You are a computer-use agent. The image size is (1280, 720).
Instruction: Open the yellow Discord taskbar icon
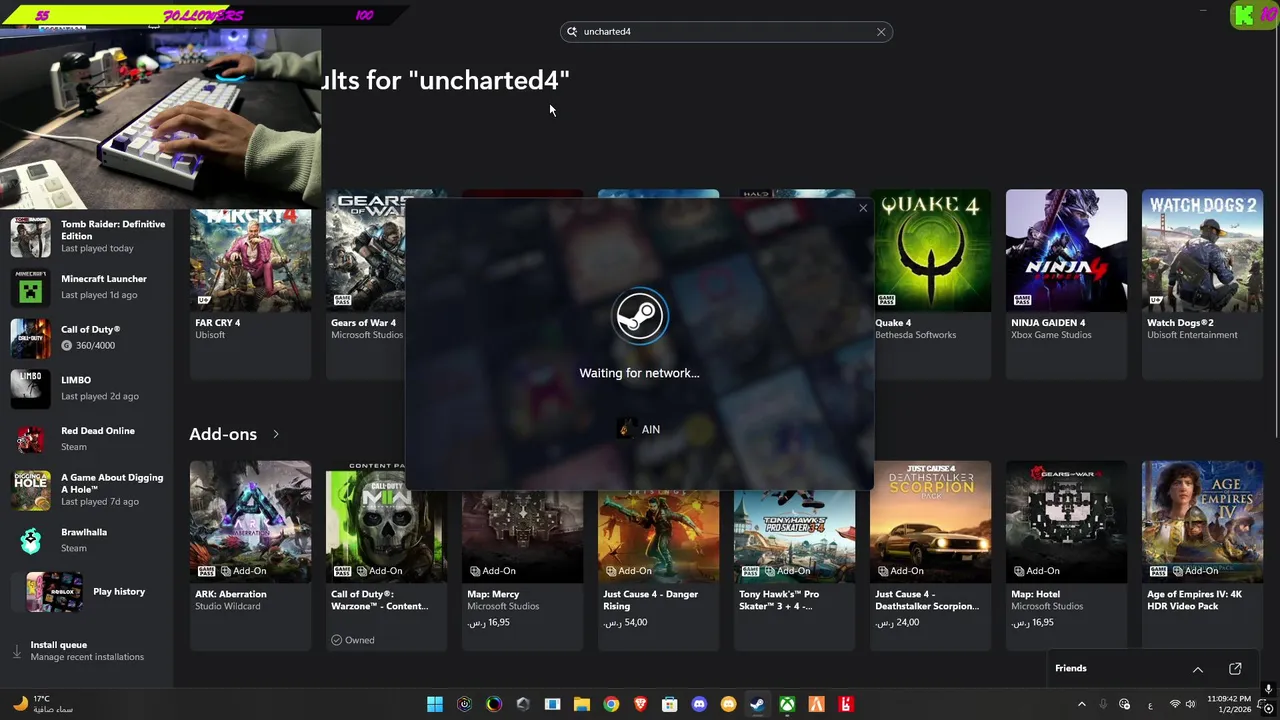click(728, 704)
